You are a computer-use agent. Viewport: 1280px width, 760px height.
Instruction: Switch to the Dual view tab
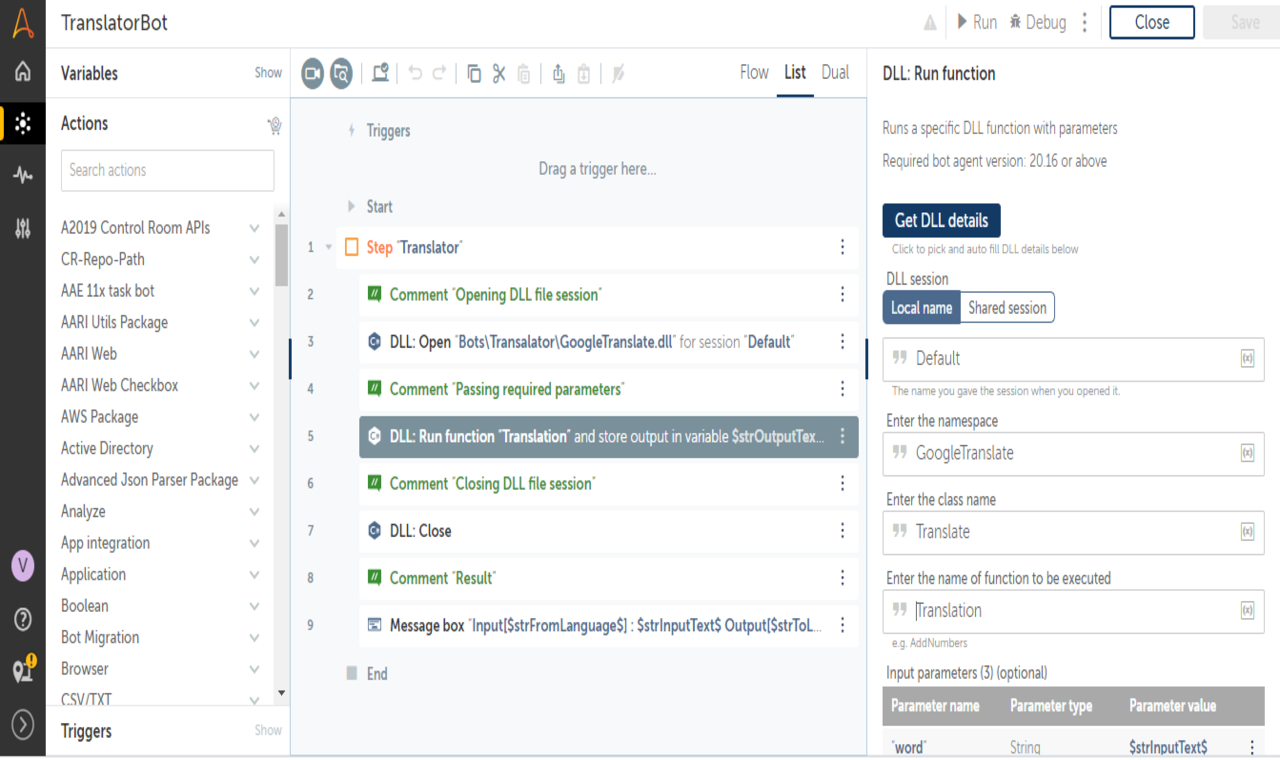(835, 72)
